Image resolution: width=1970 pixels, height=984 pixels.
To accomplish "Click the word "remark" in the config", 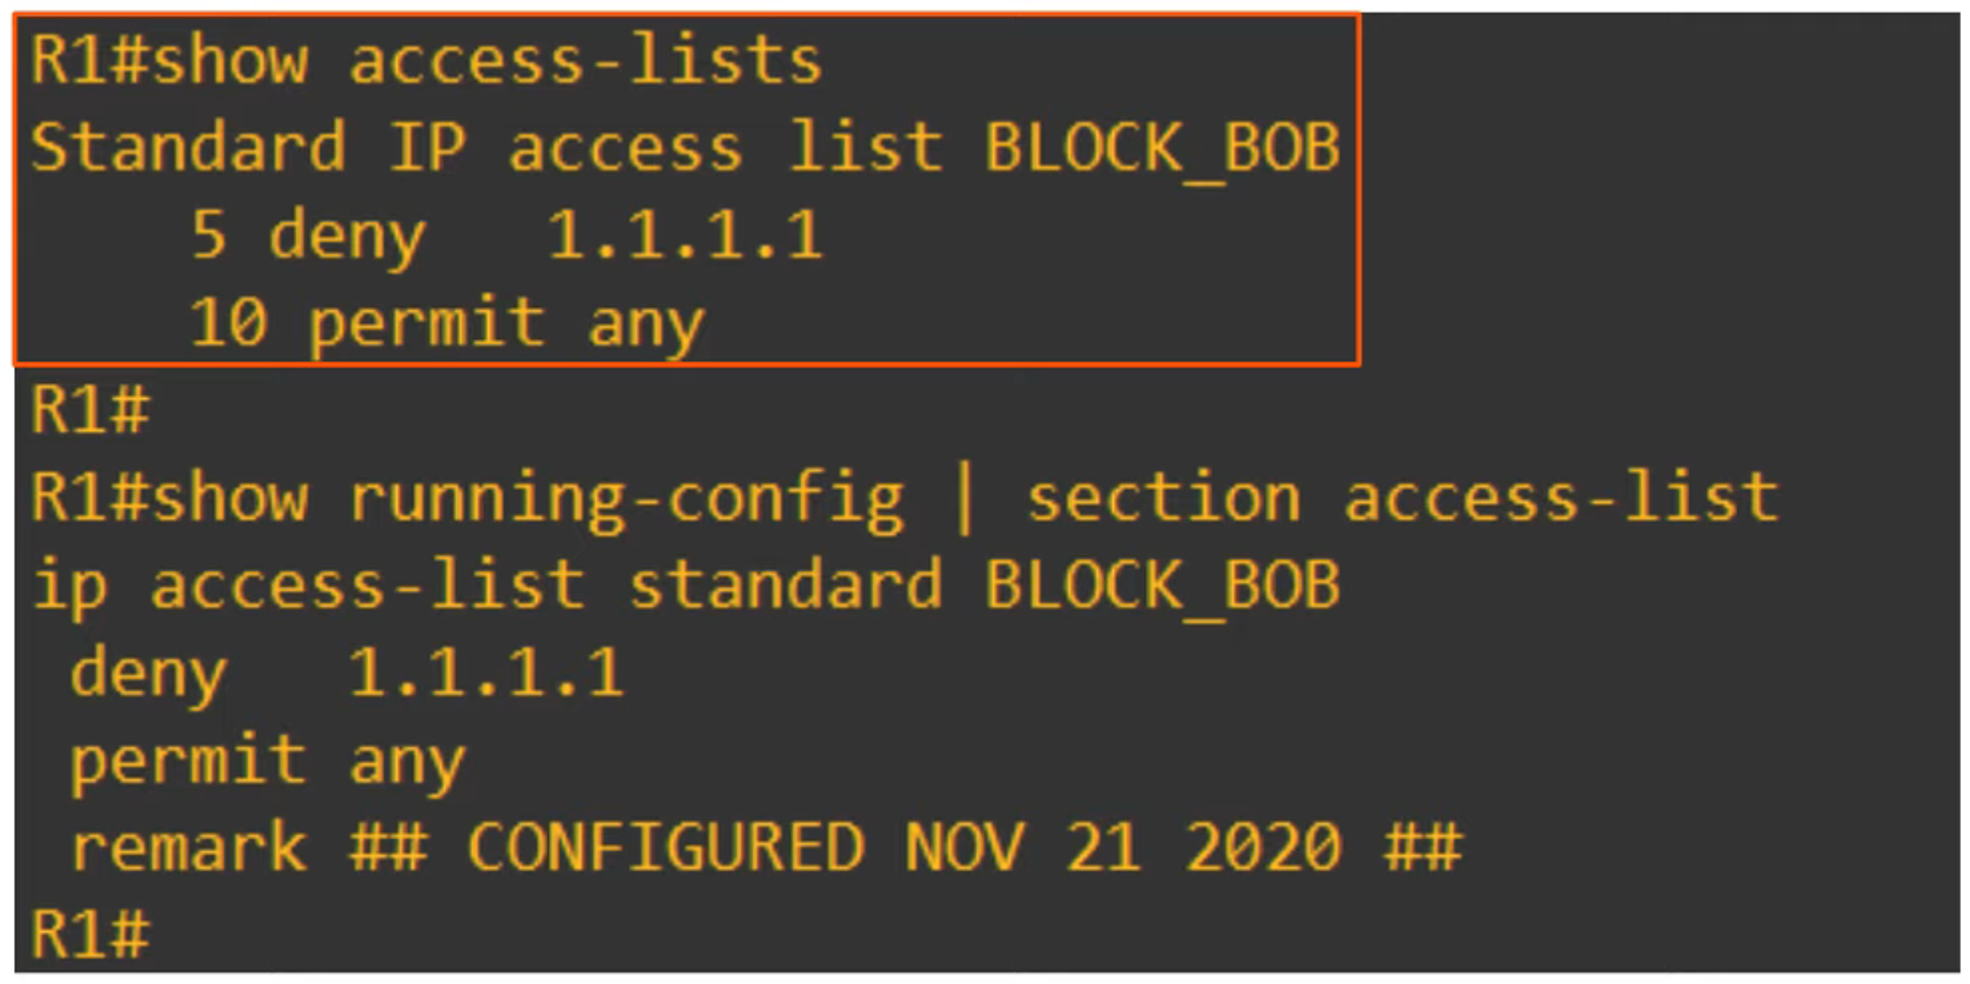I will [x=188, y=848].
